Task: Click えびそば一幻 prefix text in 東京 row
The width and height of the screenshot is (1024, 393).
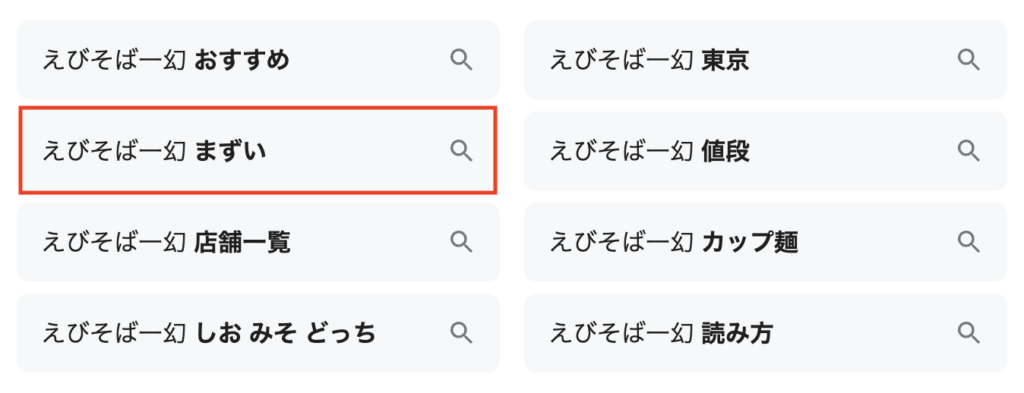Action: coord(622,61)
